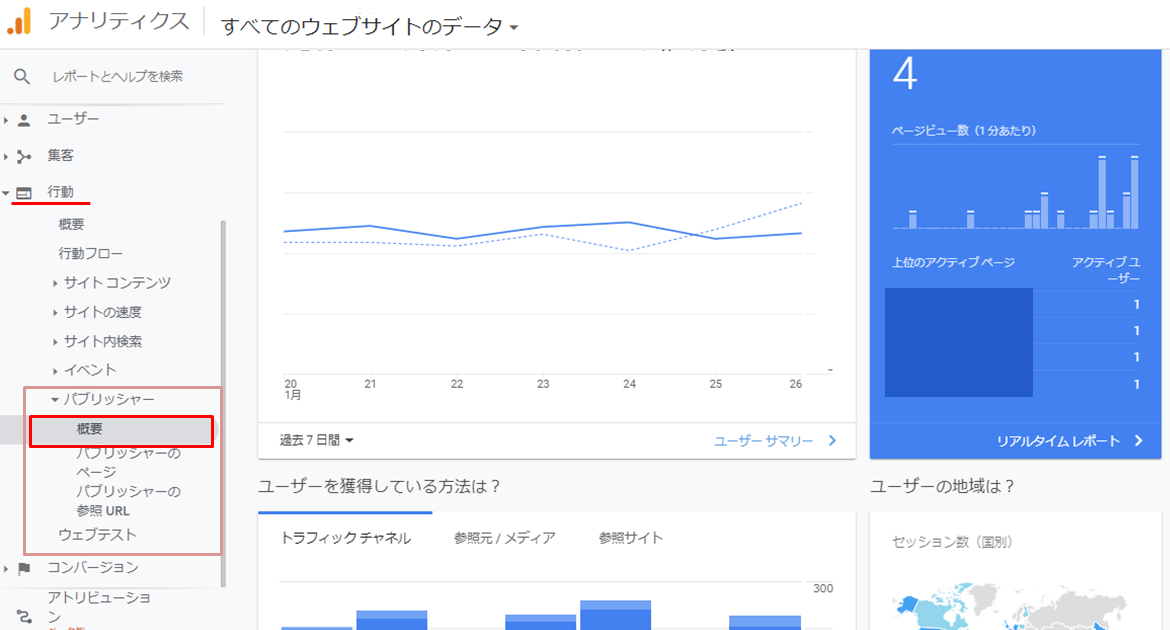This screenshot has width=1170, height=630.
Task: Expand the サイトの速度 submenu
Action: [55, 313]
